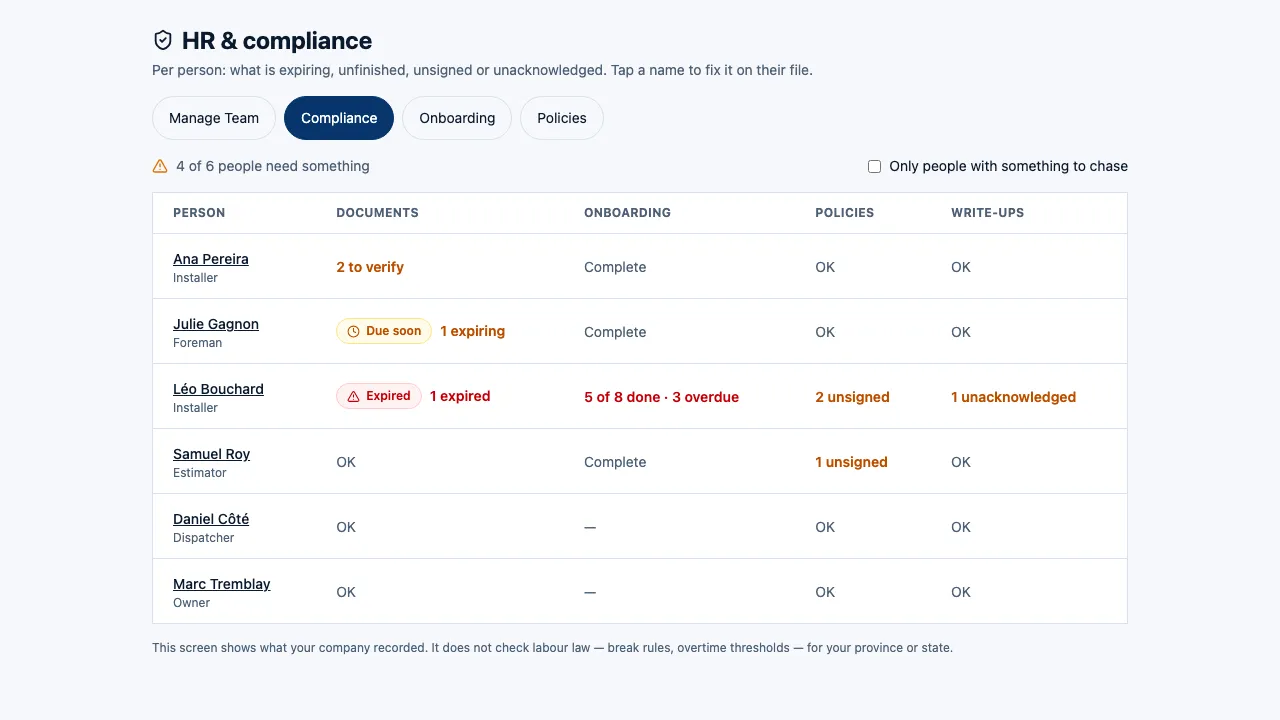The width and height of the screenshot is (1280, 720).
Task: Click Julie Gagnon's write-ups OK cell
Action: tap(961, 332)
